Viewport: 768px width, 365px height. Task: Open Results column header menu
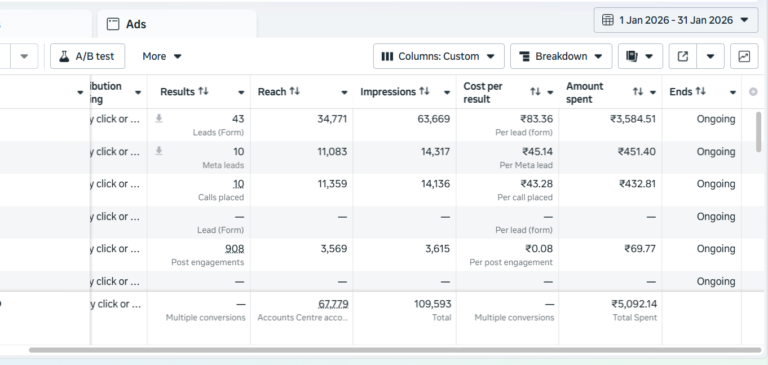[x=241, y=93]
